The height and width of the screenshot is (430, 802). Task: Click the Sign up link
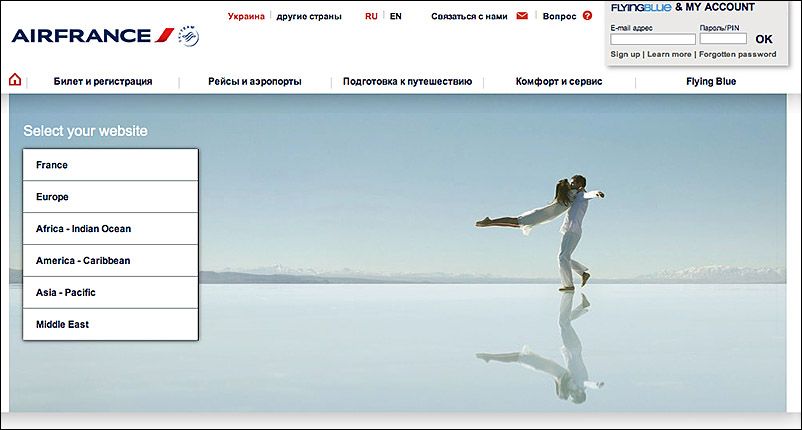coord(625,54)
